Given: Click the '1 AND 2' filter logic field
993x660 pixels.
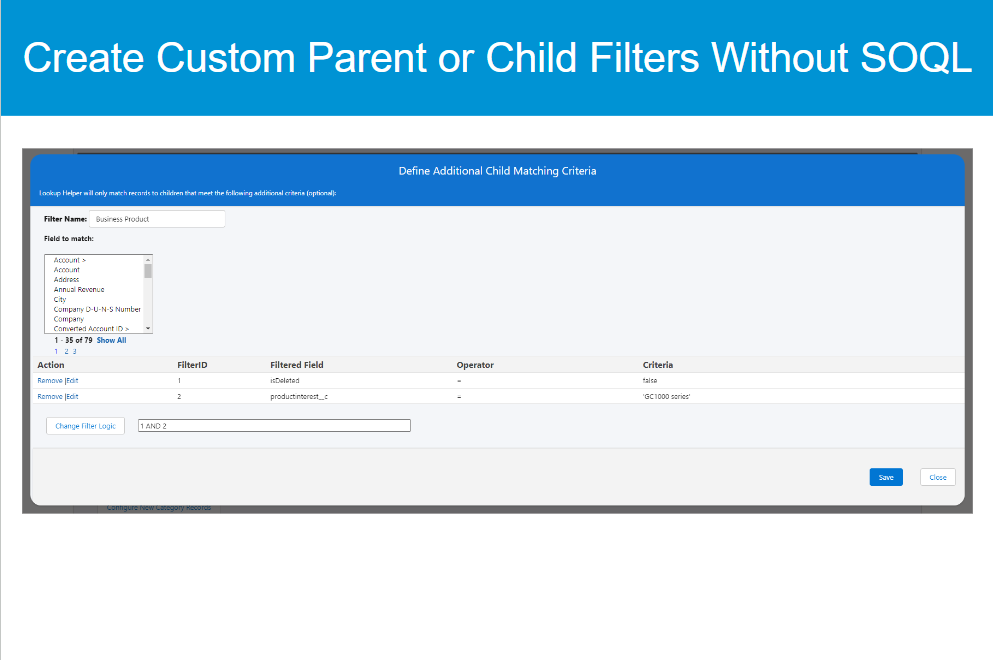Looking at the screenshot, I should pos(274,426).
